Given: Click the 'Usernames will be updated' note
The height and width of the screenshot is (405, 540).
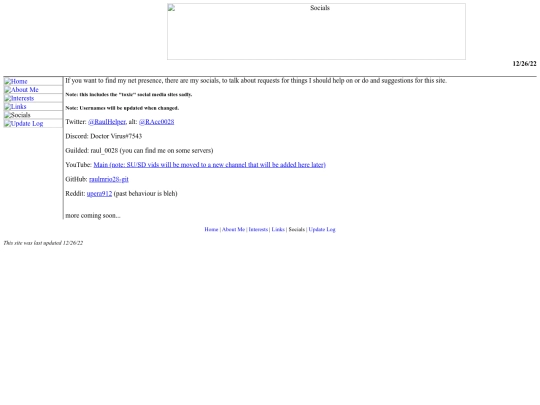Looking at the screenshot, I should [x=122, y=108].
